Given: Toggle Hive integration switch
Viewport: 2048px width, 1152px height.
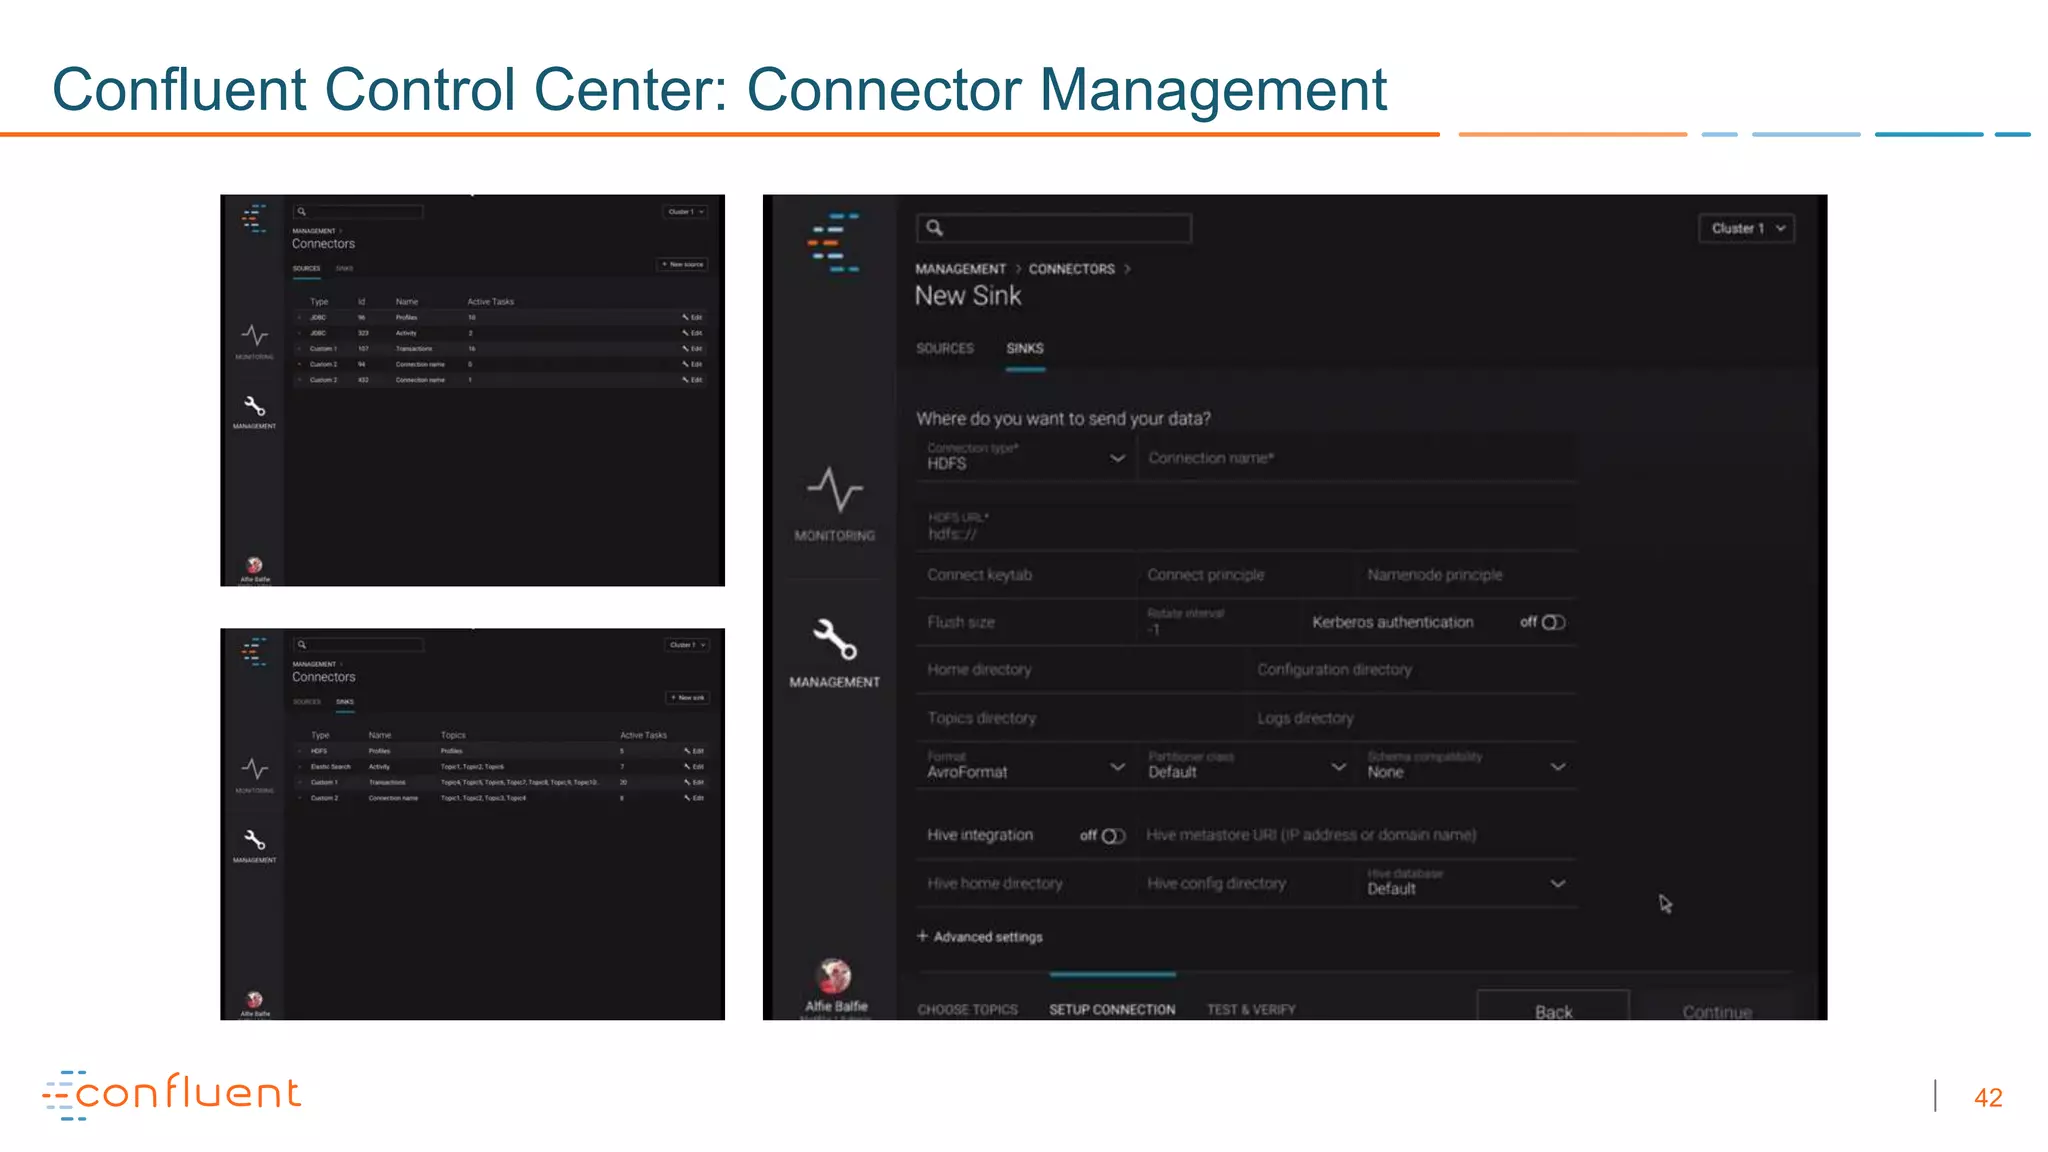Looking at the screenshot, I should [1113, 835].
